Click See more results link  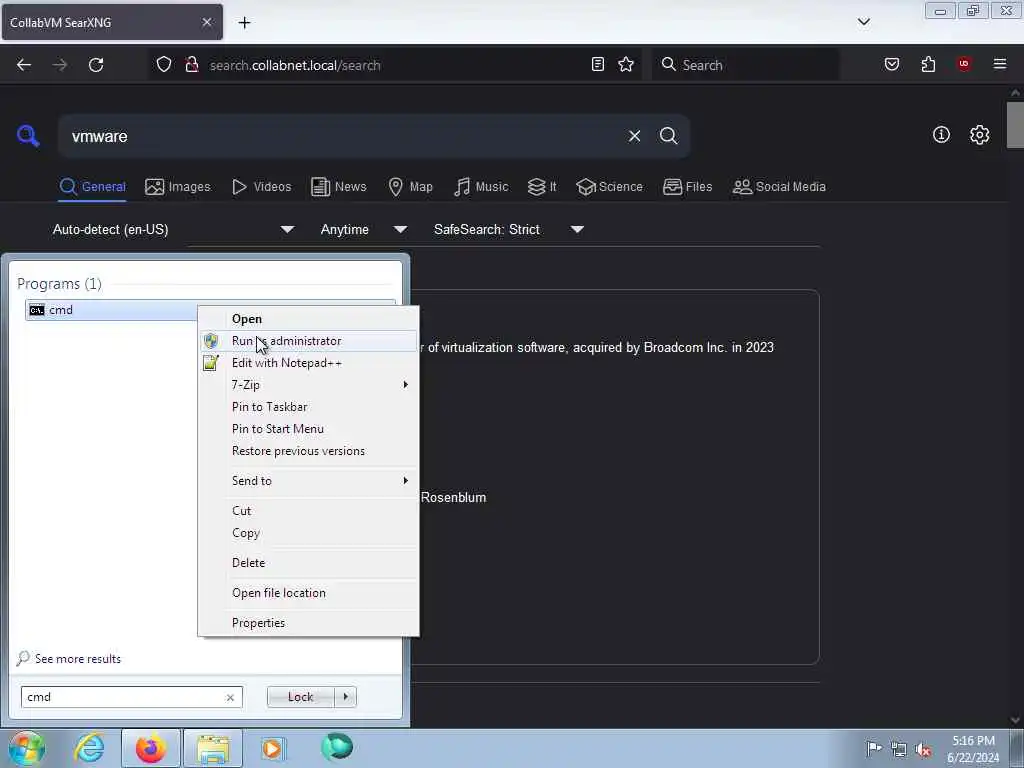click(x=78, y=659)
